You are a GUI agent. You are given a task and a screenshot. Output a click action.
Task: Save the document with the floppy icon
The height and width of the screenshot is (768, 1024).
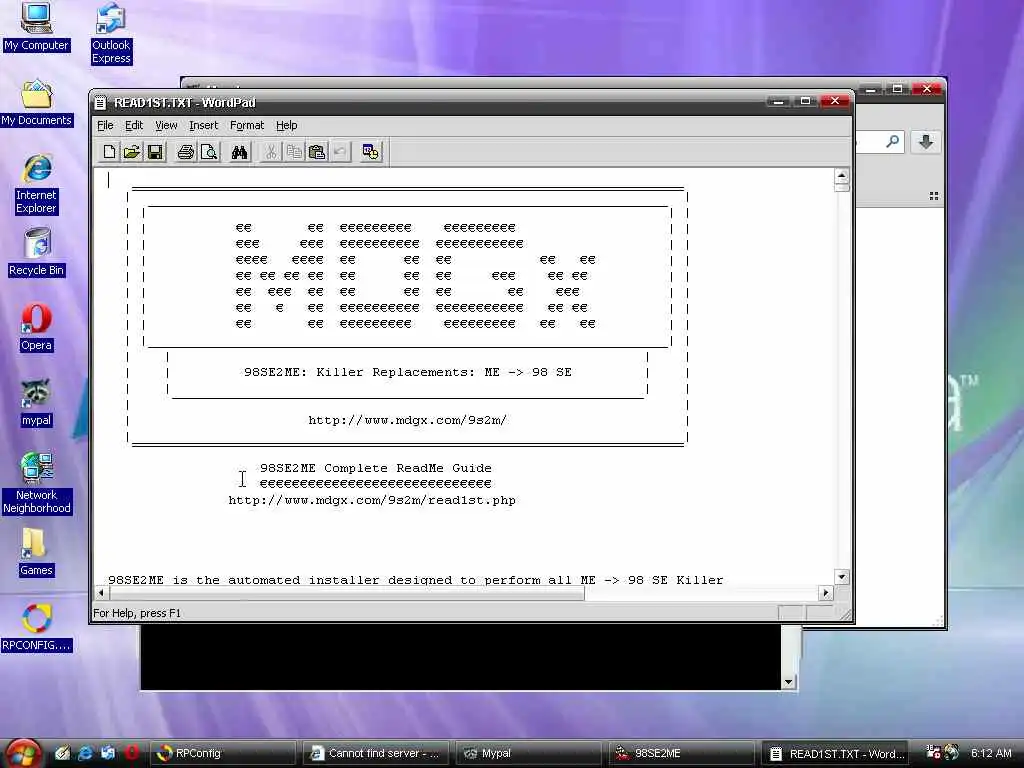coord(155,152)
